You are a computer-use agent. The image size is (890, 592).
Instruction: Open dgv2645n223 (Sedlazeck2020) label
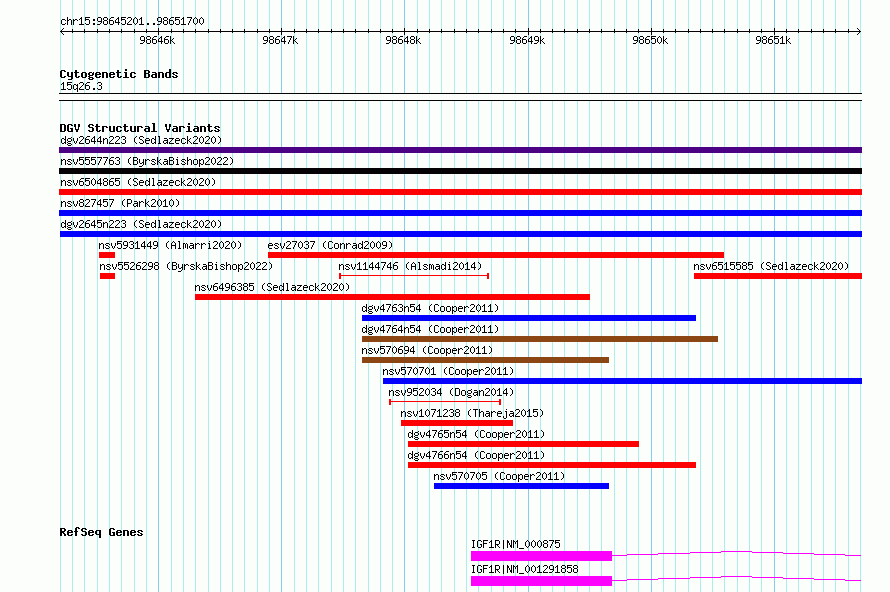coord(141,224)
